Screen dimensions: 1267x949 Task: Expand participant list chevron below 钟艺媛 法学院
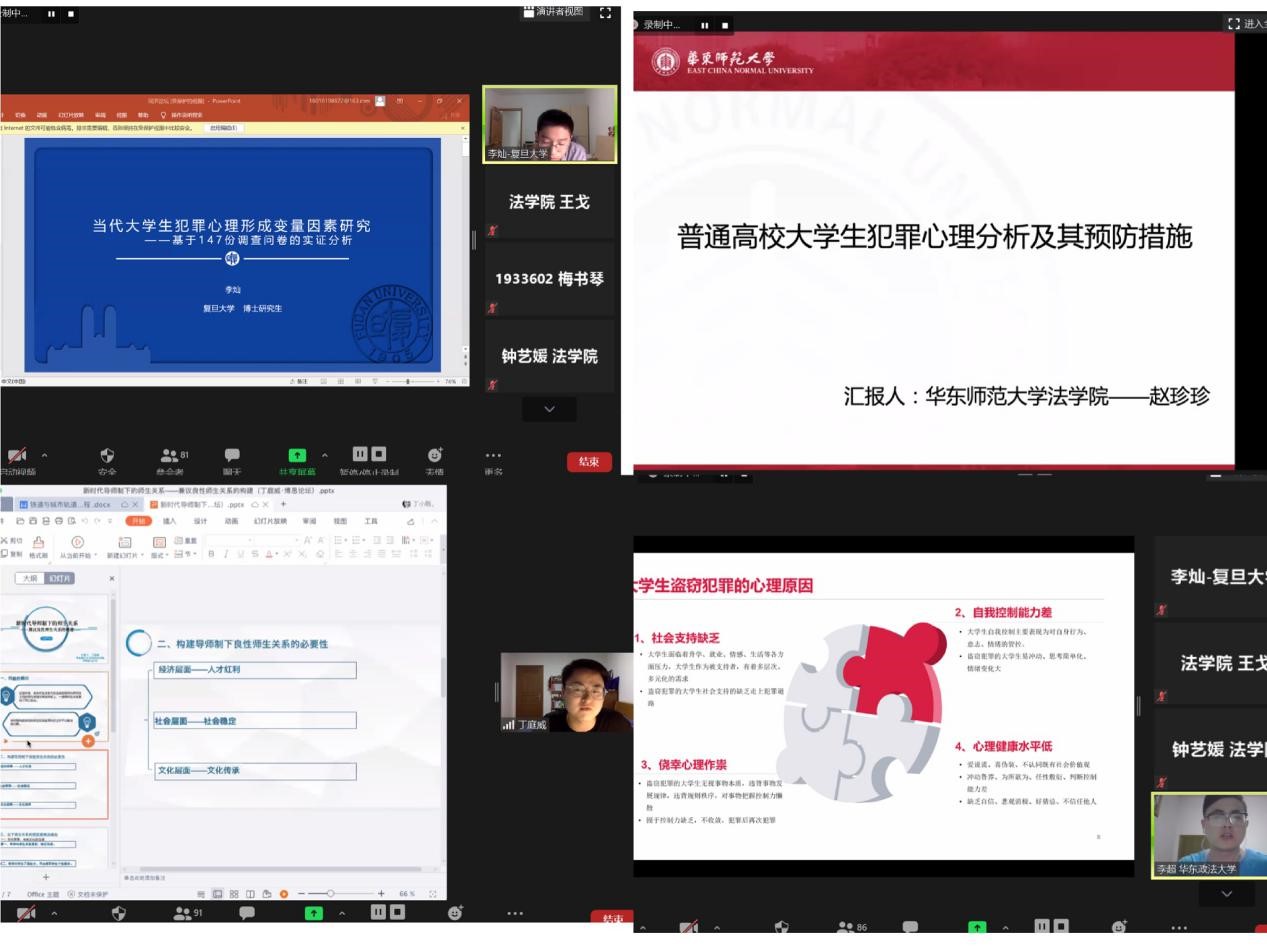(549, 409)
